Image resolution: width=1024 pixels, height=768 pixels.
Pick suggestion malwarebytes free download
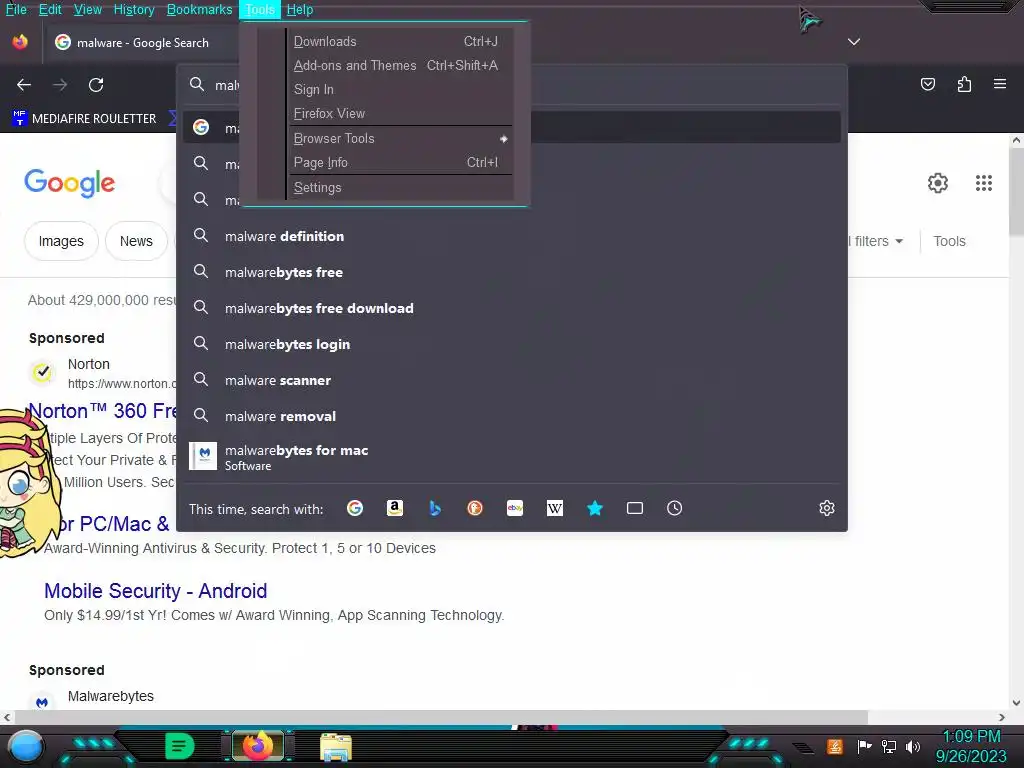coord(512,308)
